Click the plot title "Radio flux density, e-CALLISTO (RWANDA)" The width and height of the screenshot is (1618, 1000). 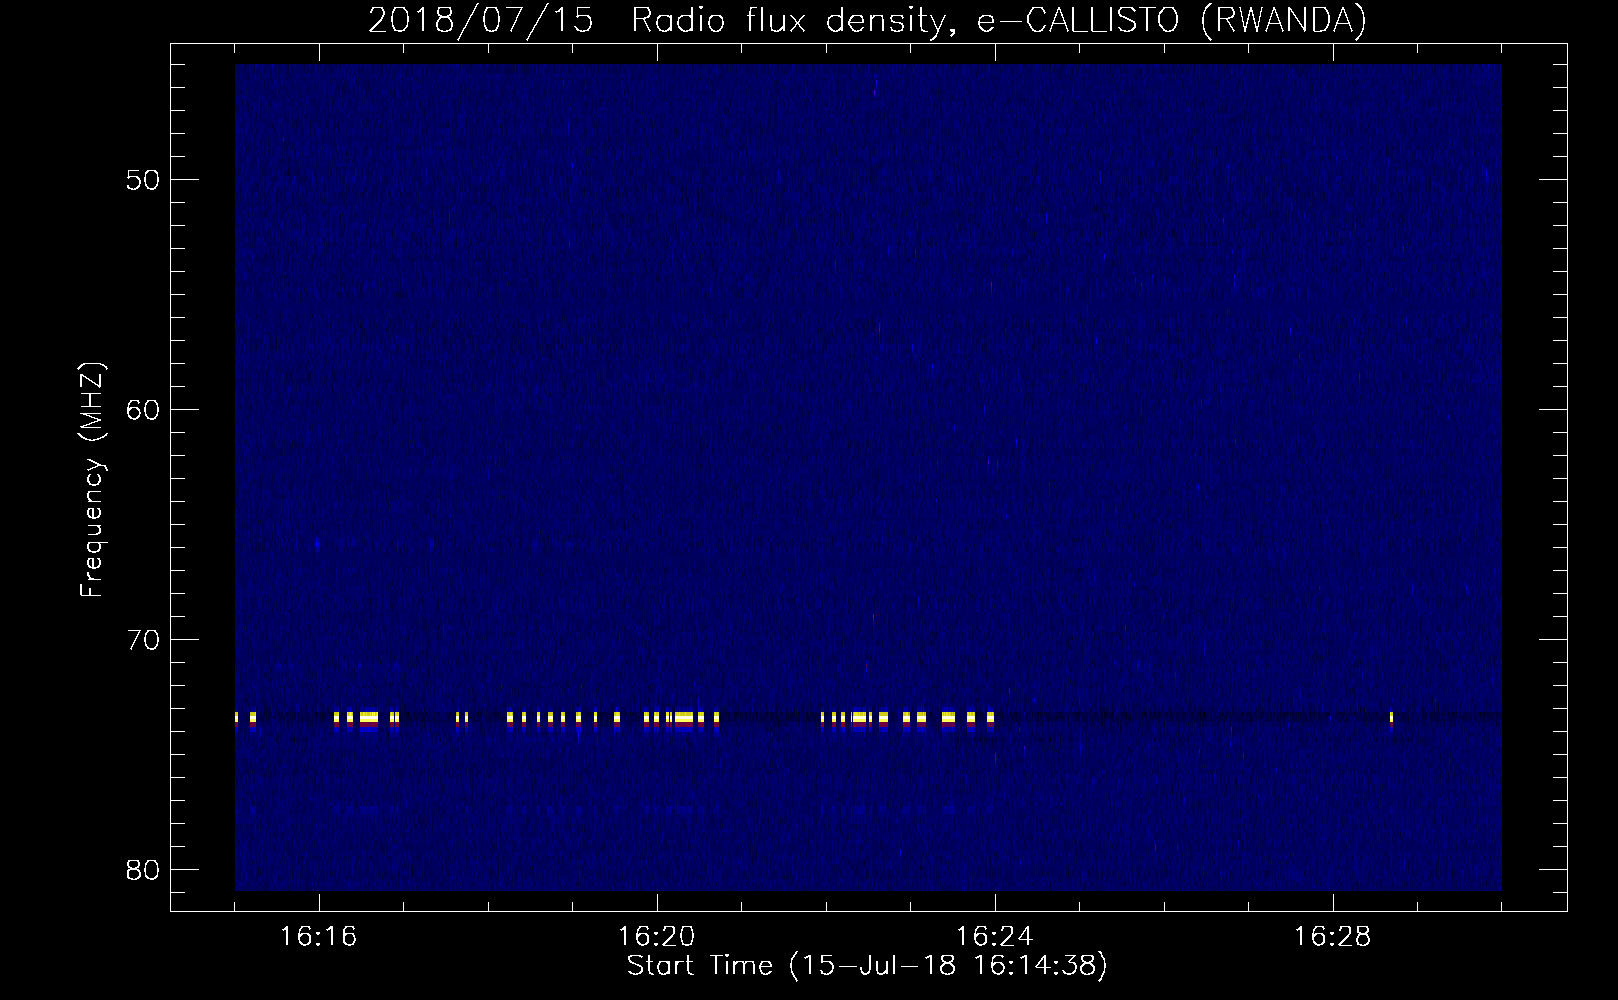pyautogui.click(x=999, y=20)
